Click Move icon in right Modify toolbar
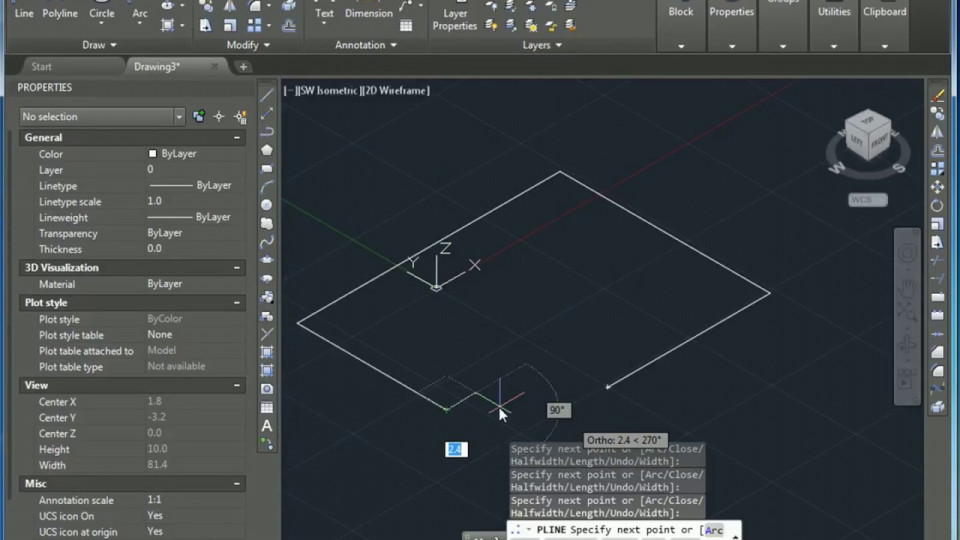This screenshot has width=960, height=540. pyautogui.click(x=937, y=187)
